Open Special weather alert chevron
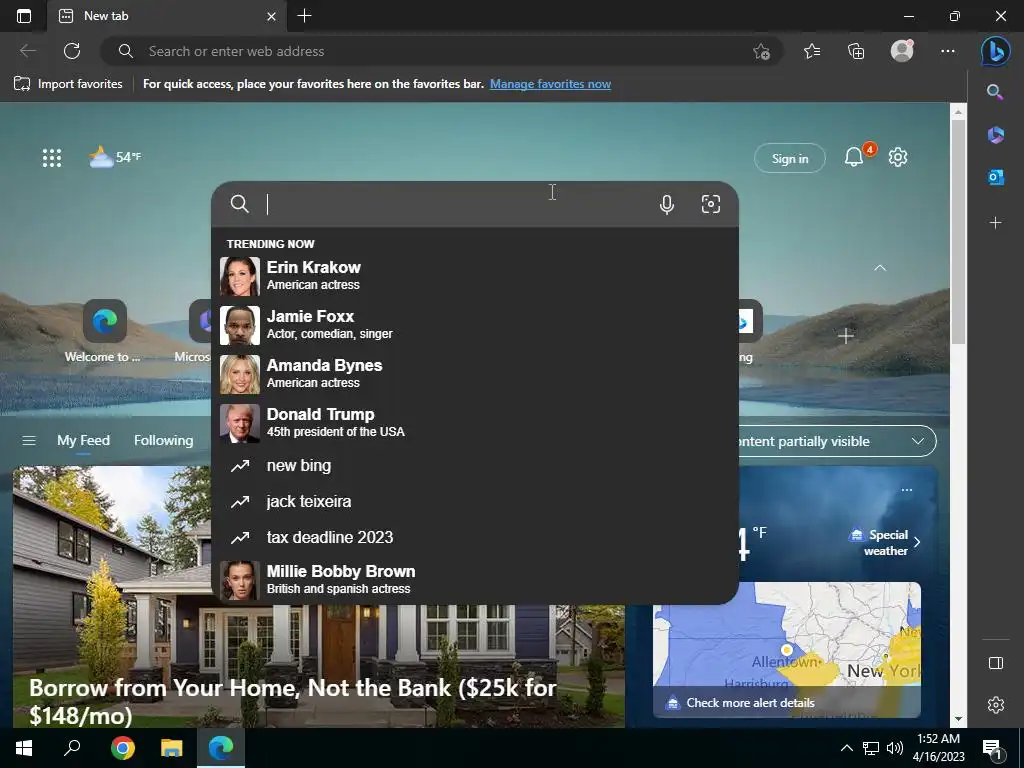 pos(917,542)
